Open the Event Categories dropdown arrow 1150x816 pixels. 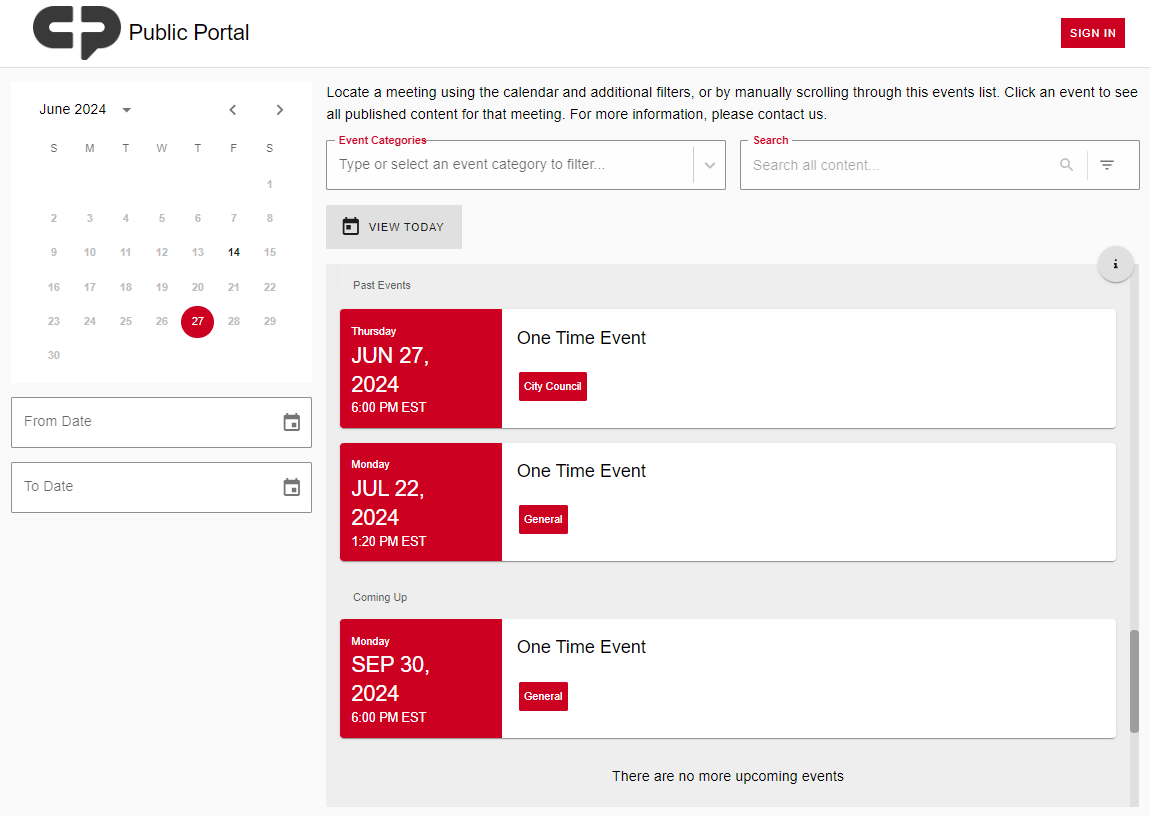click(709, 165)
